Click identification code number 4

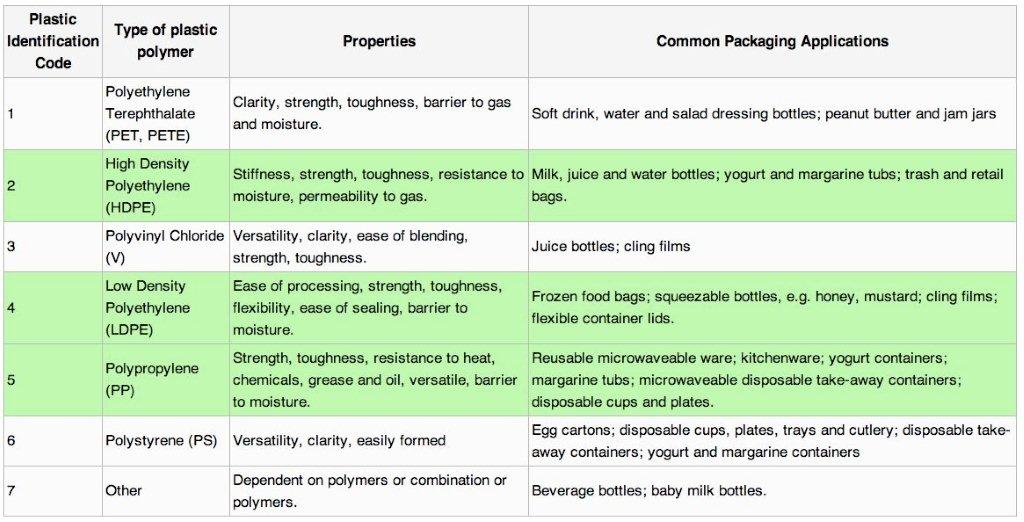(11, 307)
